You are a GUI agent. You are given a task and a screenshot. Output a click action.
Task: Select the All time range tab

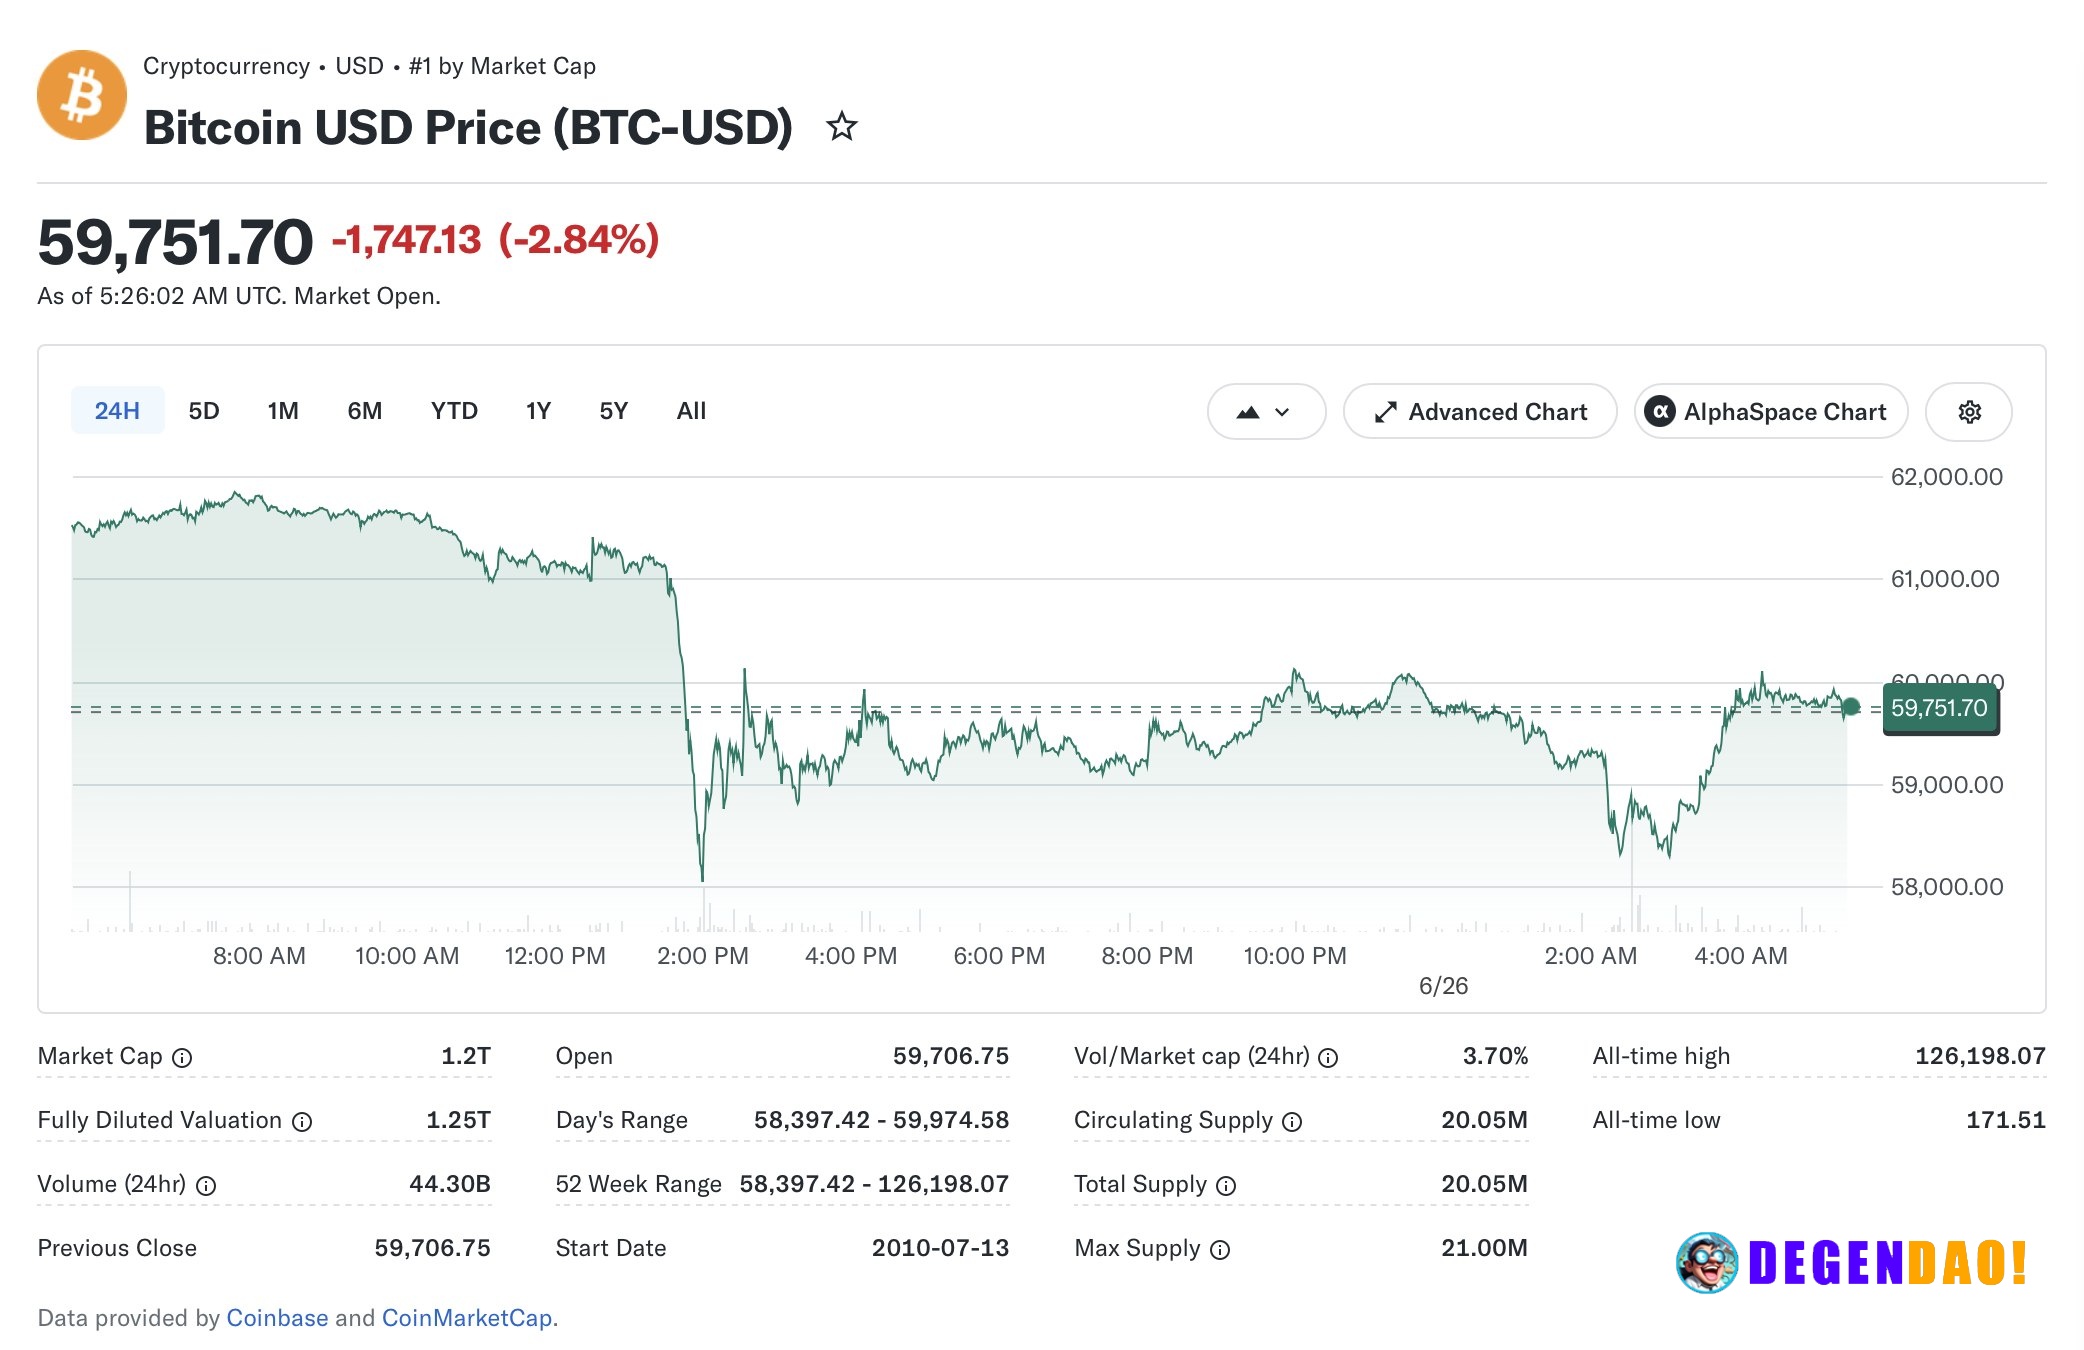coord(691,411)
